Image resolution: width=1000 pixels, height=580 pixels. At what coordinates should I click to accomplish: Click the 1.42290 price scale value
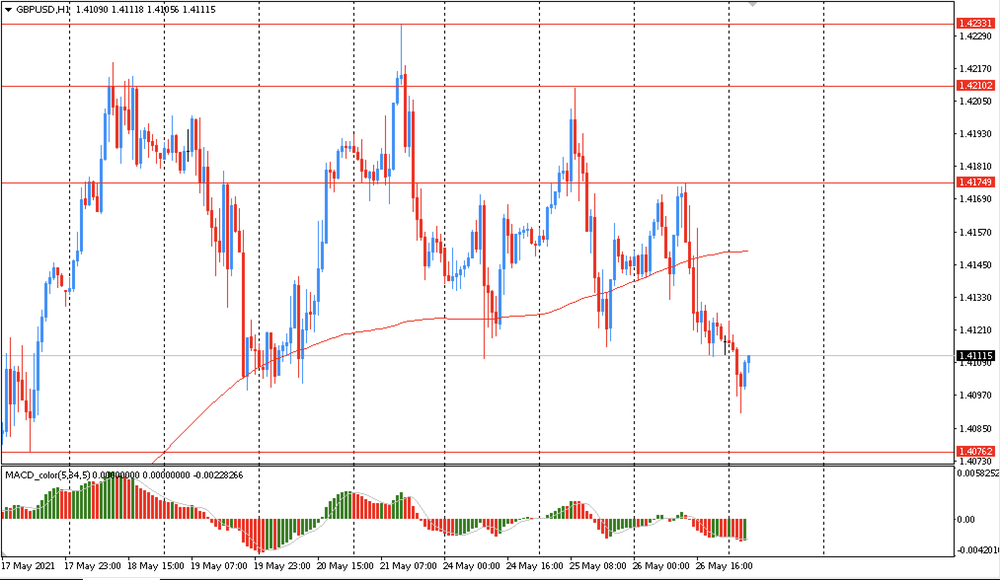pos(976,36)
